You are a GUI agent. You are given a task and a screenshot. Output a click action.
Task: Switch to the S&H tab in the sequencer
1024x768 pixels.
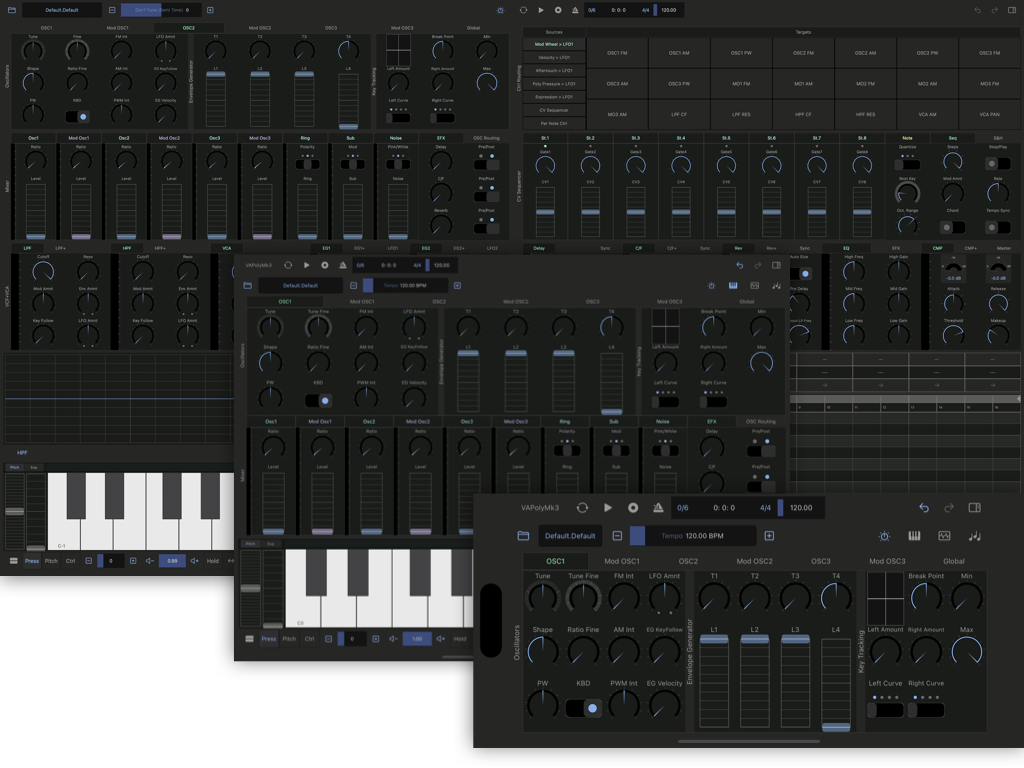coord(997,138)
